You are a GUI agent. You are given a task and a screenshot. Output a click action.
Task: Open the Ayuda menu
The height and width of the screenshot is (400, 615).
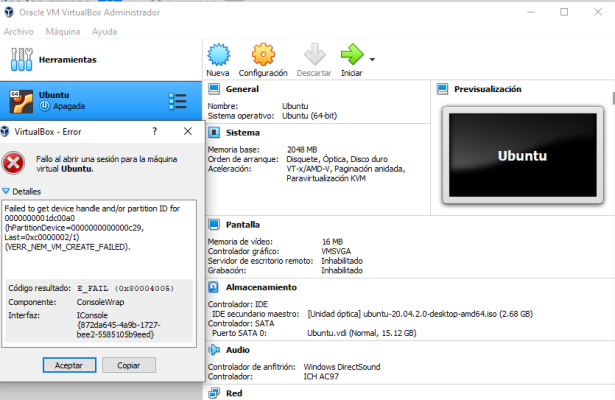(104, 31)
